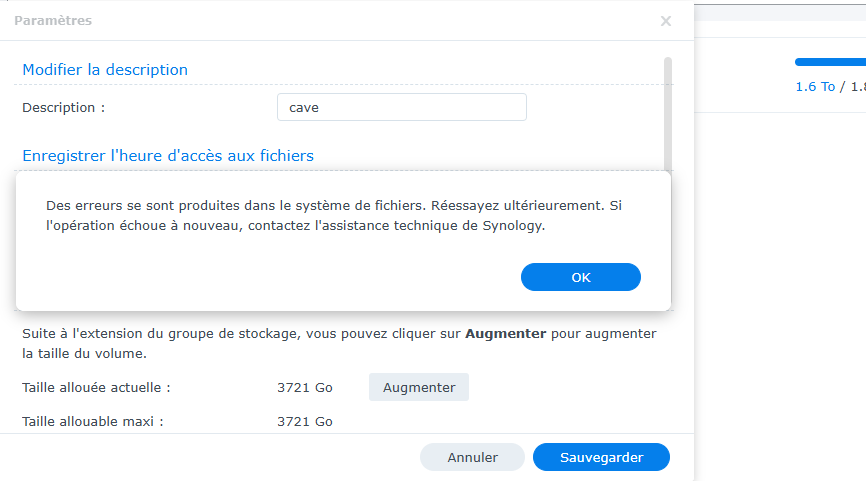Click the "1.6 To" used space text

[815, 87]
